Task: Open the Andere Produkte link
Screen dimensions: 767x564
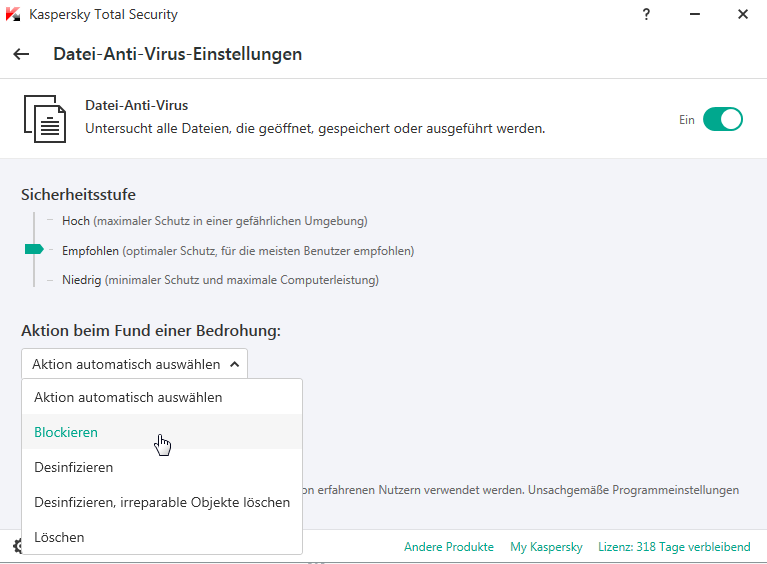Action: click(x=448, y=547)
